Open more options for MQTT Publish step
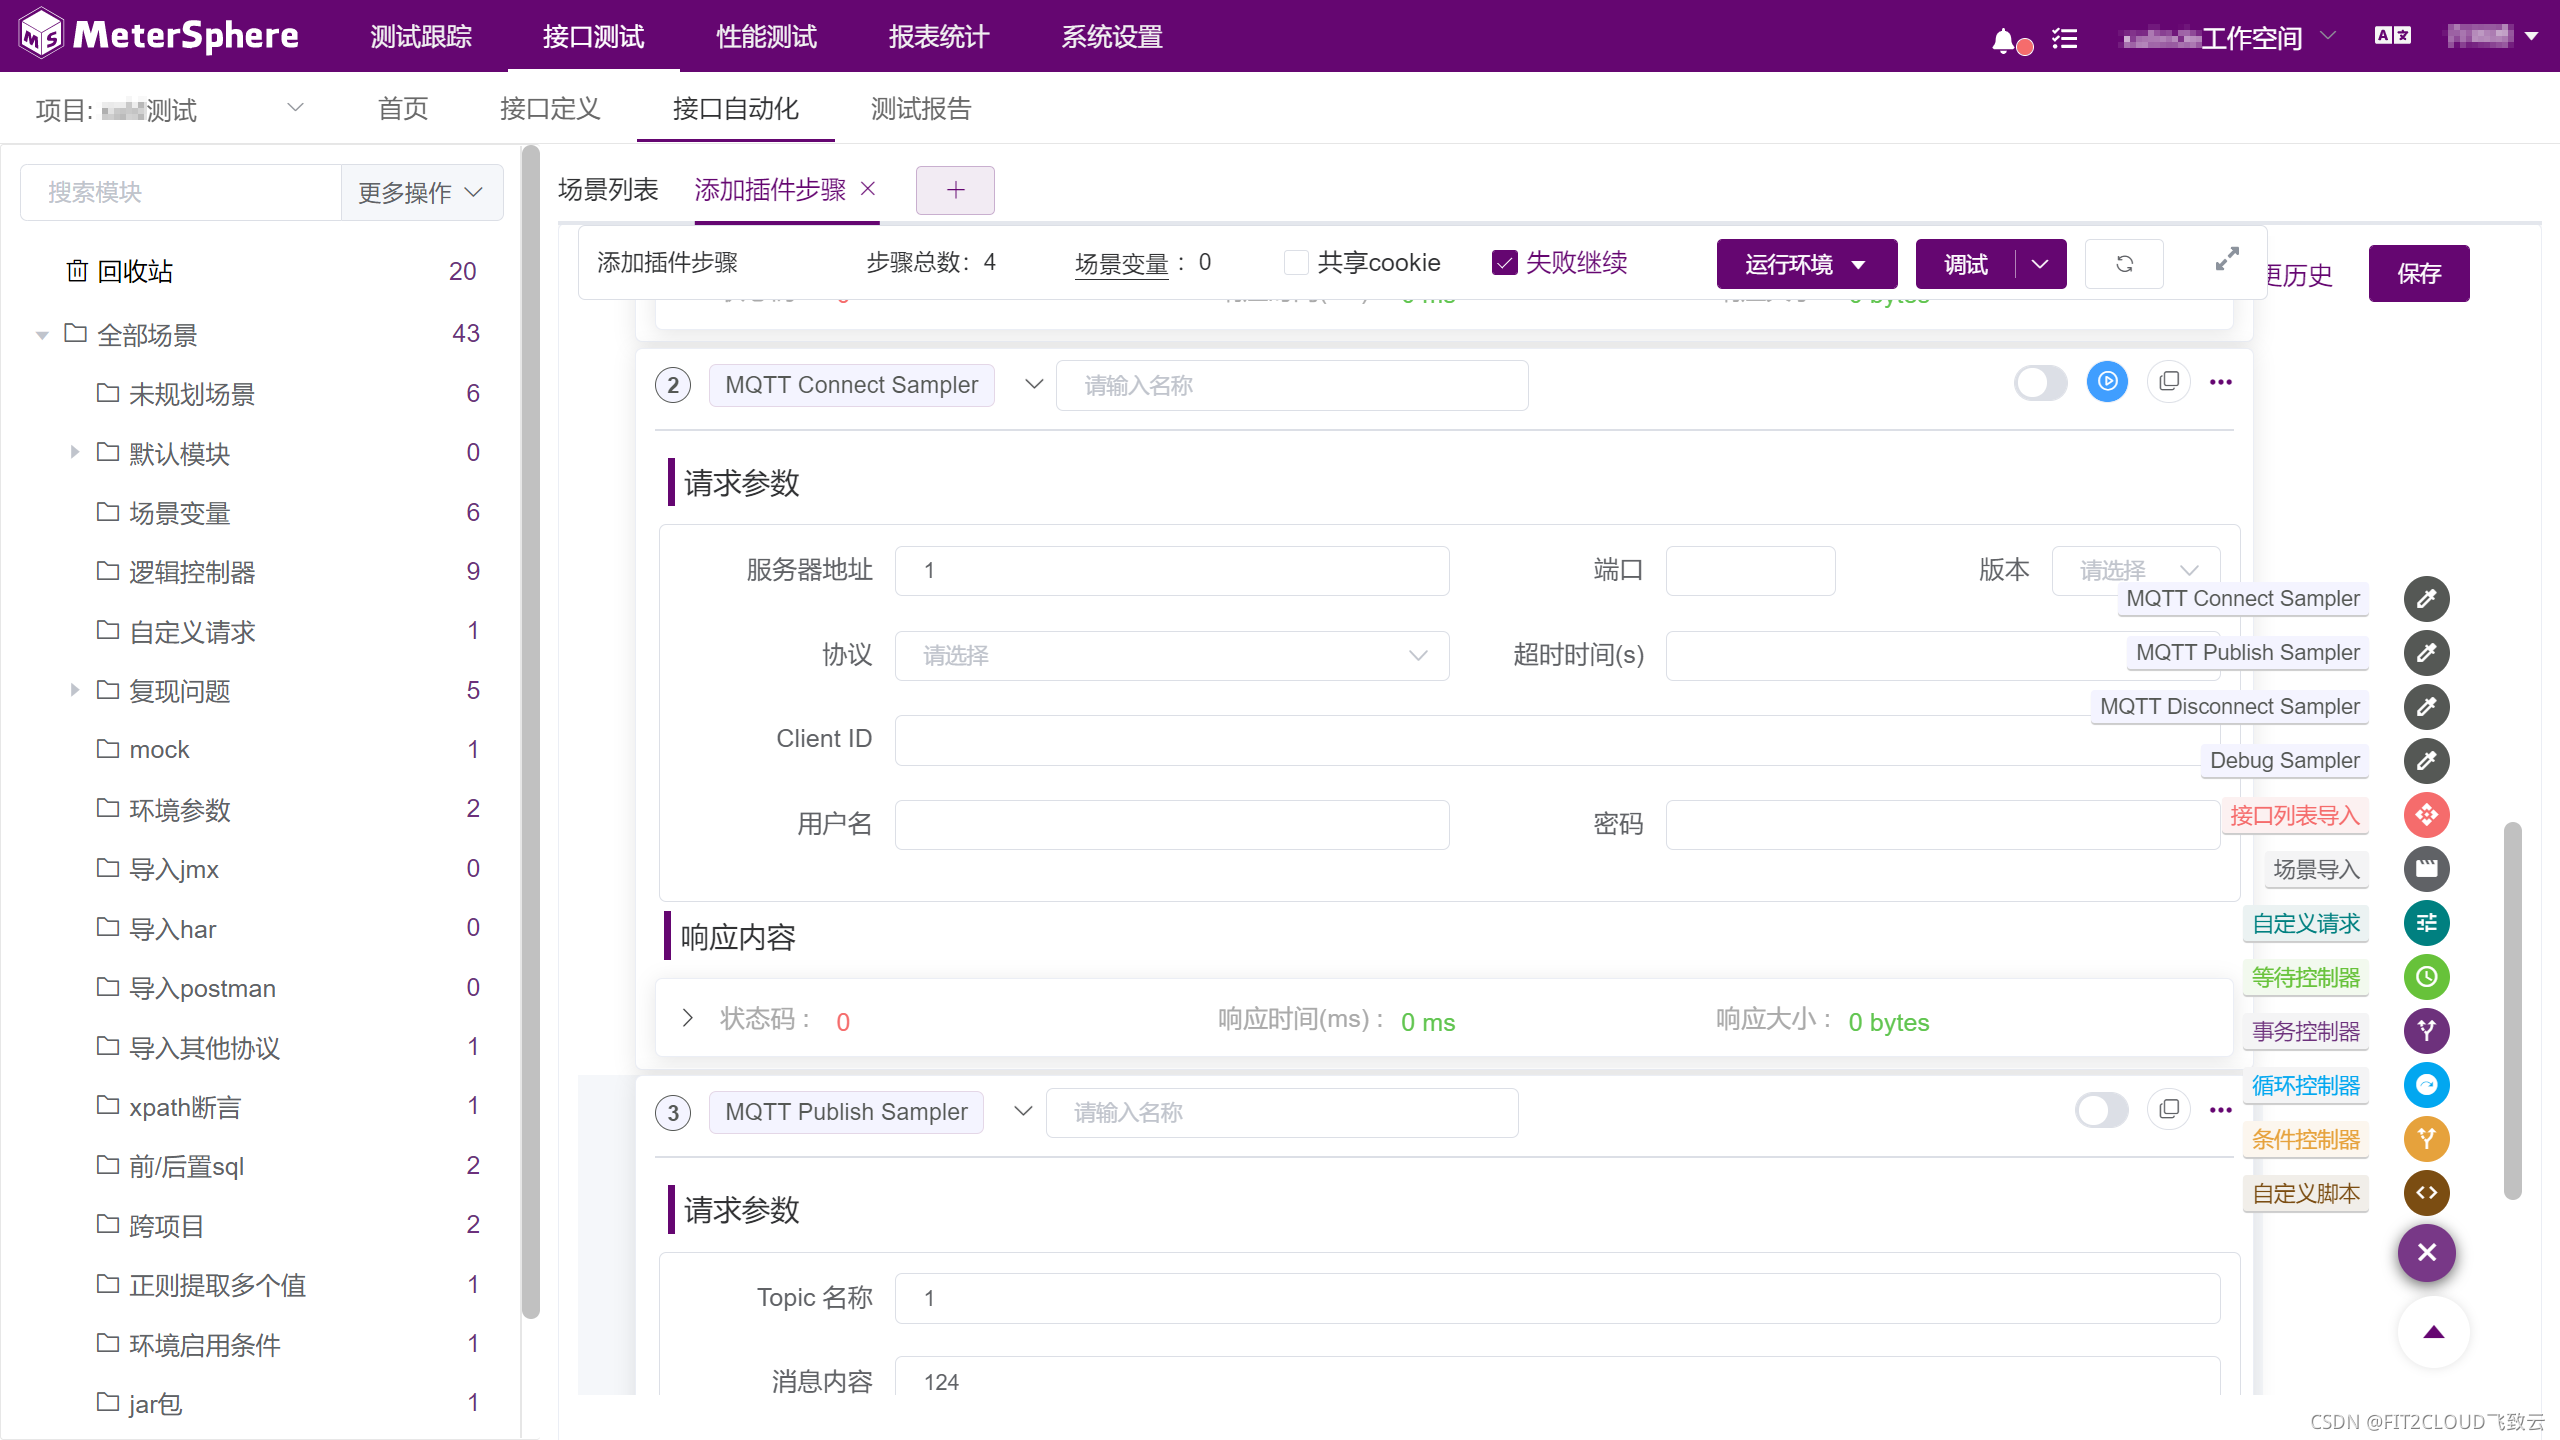2560x1440 pixels. click(2220, 1110)
